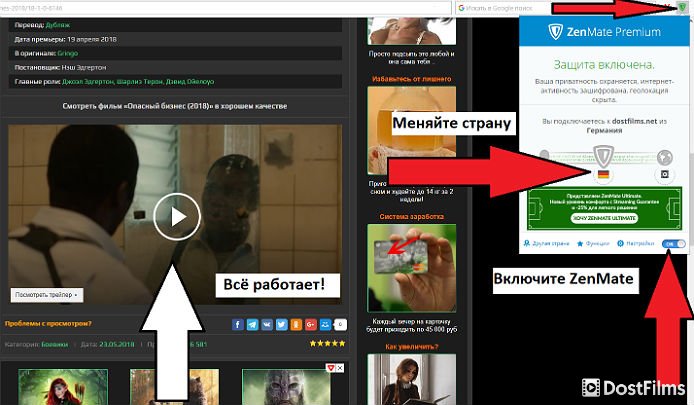Share the page on Facebook

pos(238,324)
